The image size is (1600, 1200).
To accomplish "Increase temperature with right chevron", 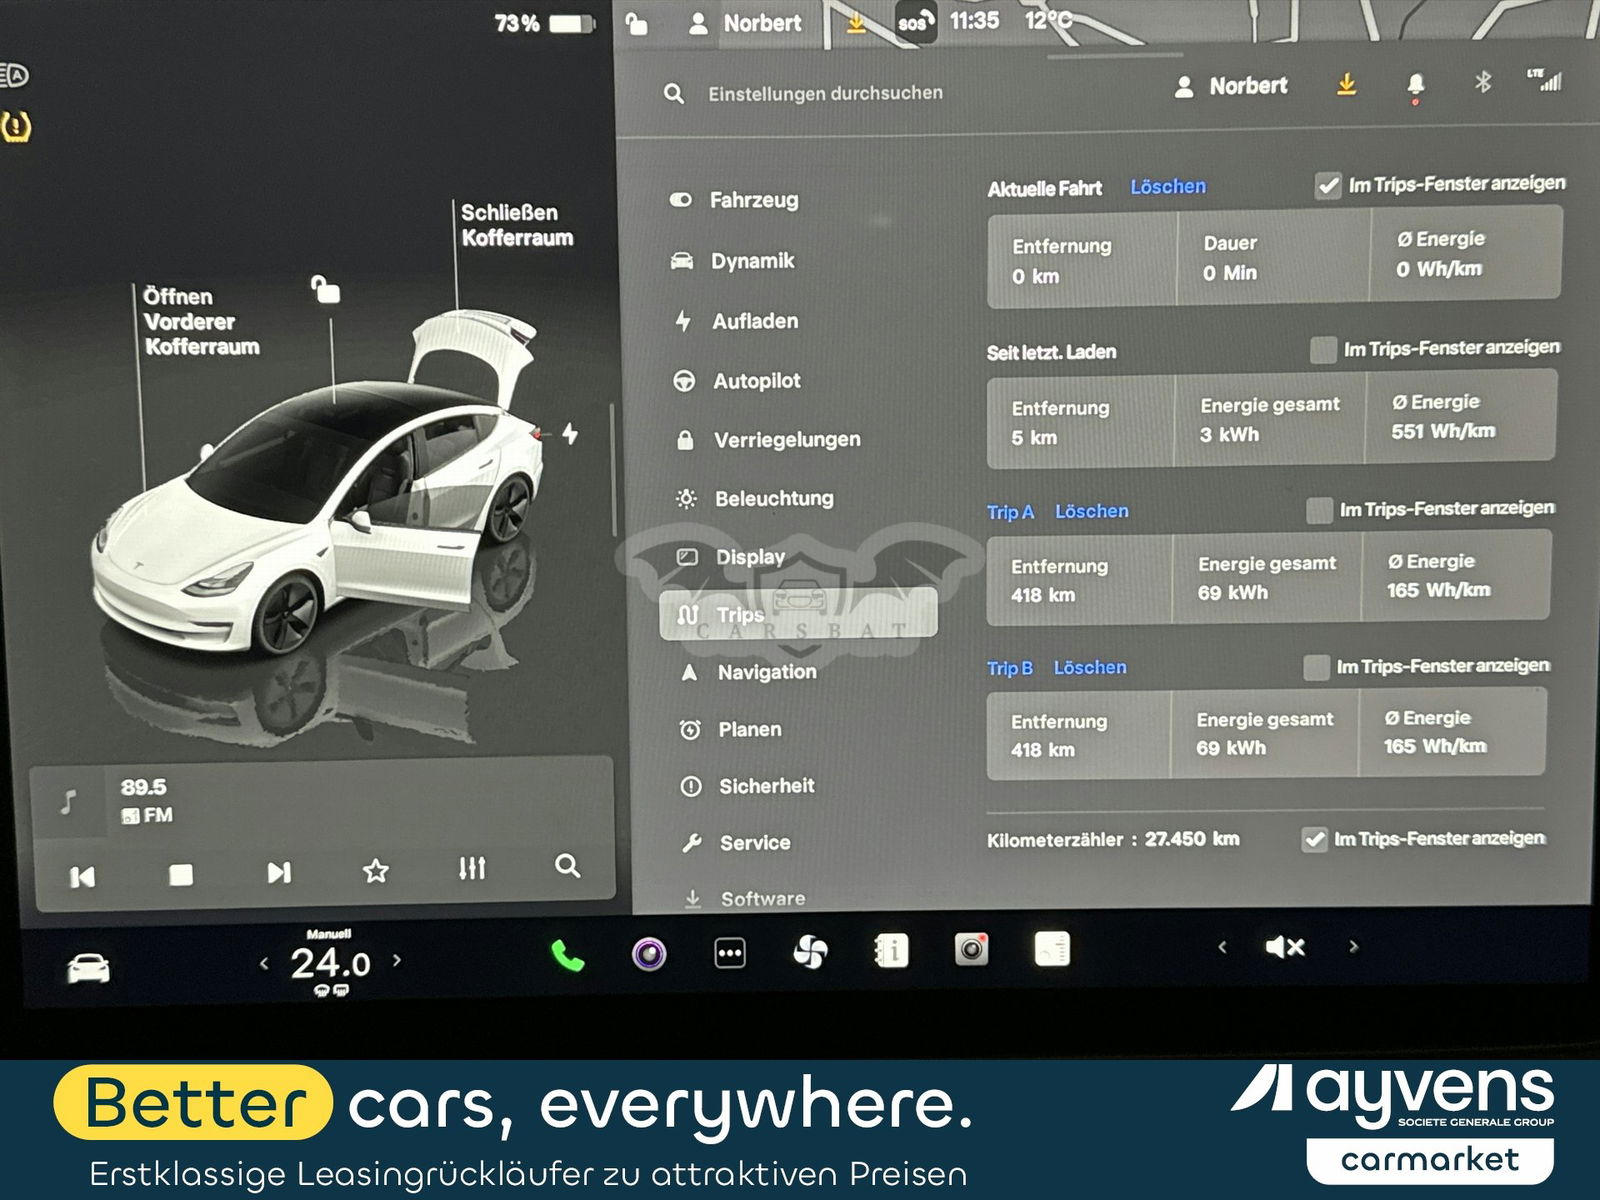I will [x=397, y=960].
